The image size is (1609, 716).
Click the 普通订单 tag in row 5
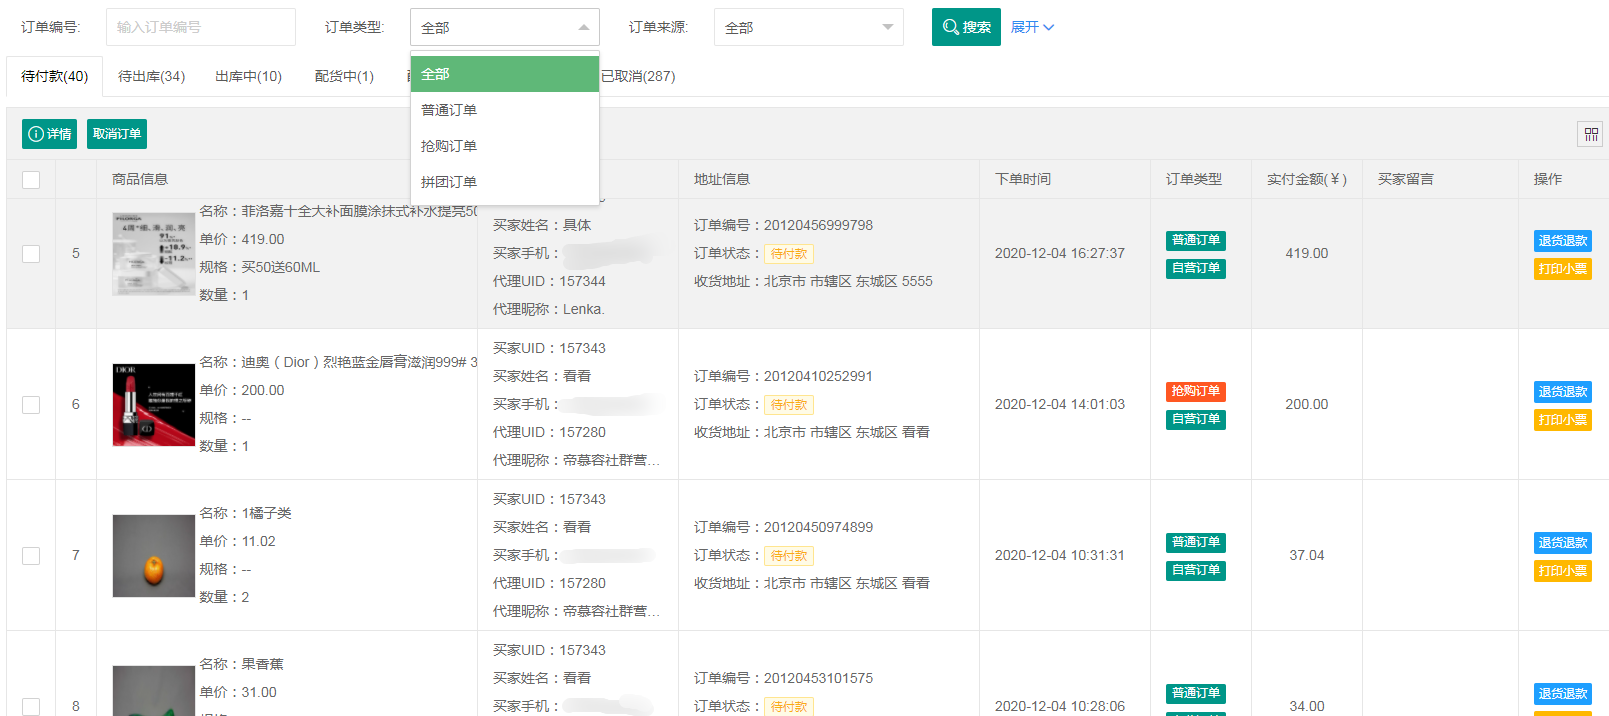click(x=1196, y=240)
